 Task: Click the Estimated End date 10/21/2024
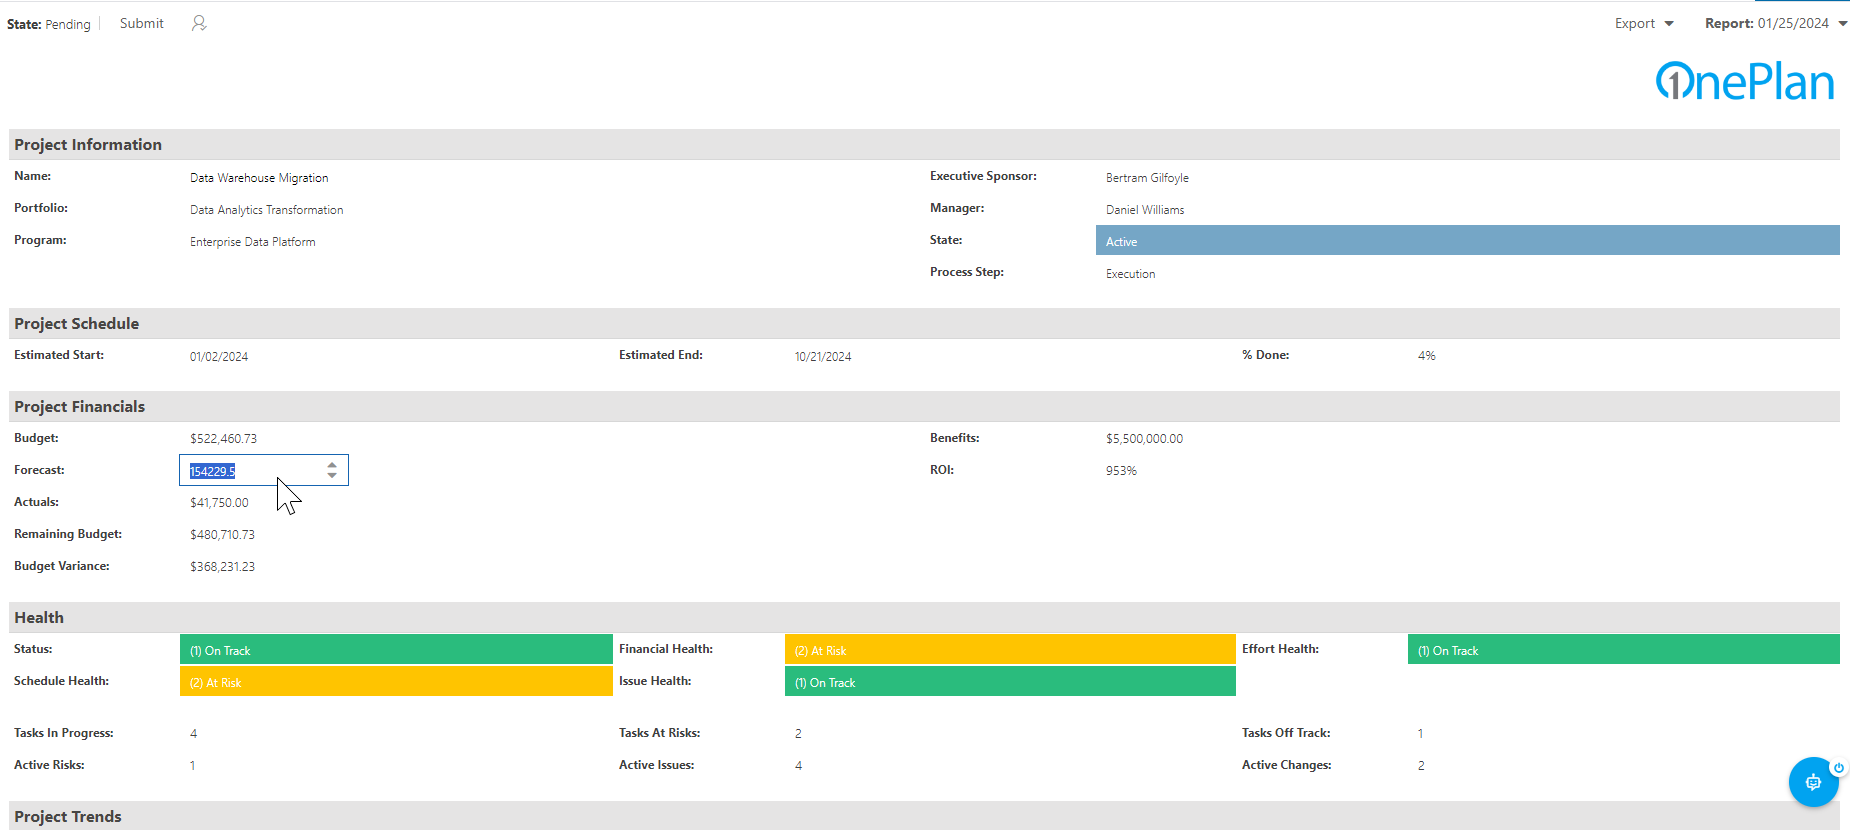coord(823,357)
